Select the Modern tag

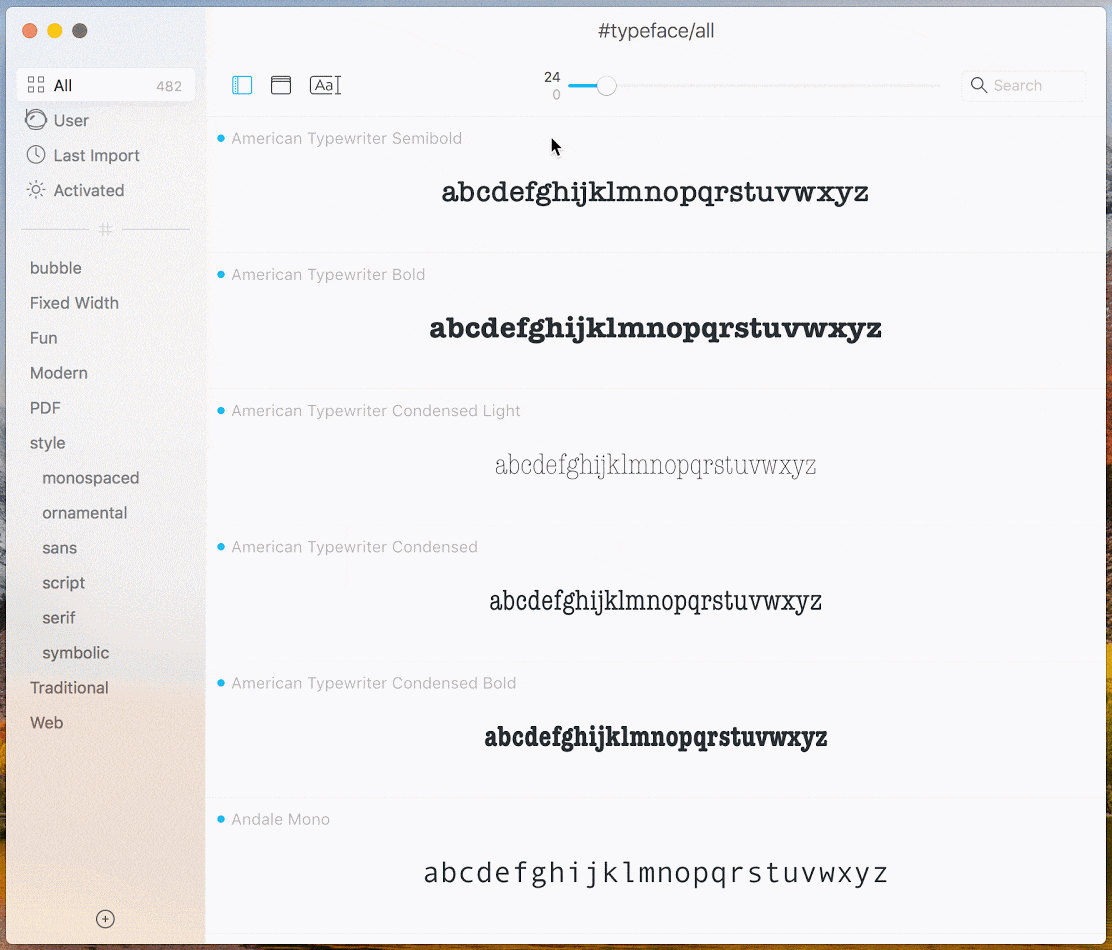[x=59, y=372]
